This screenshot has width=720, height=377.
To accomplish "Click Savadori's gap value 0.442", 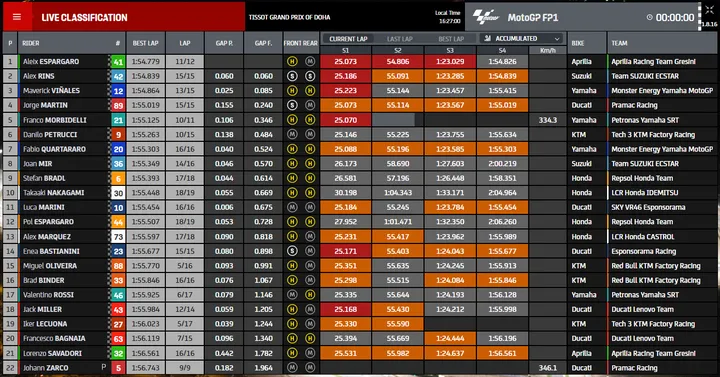I will (224, 353).
